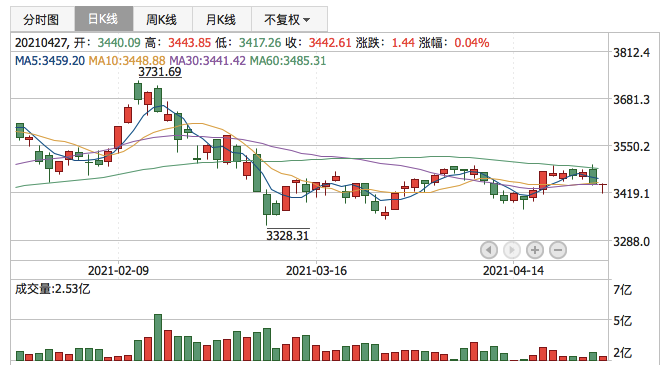
Task: Click the 3419.1 price axis value
Action: (x=631, y=194)
